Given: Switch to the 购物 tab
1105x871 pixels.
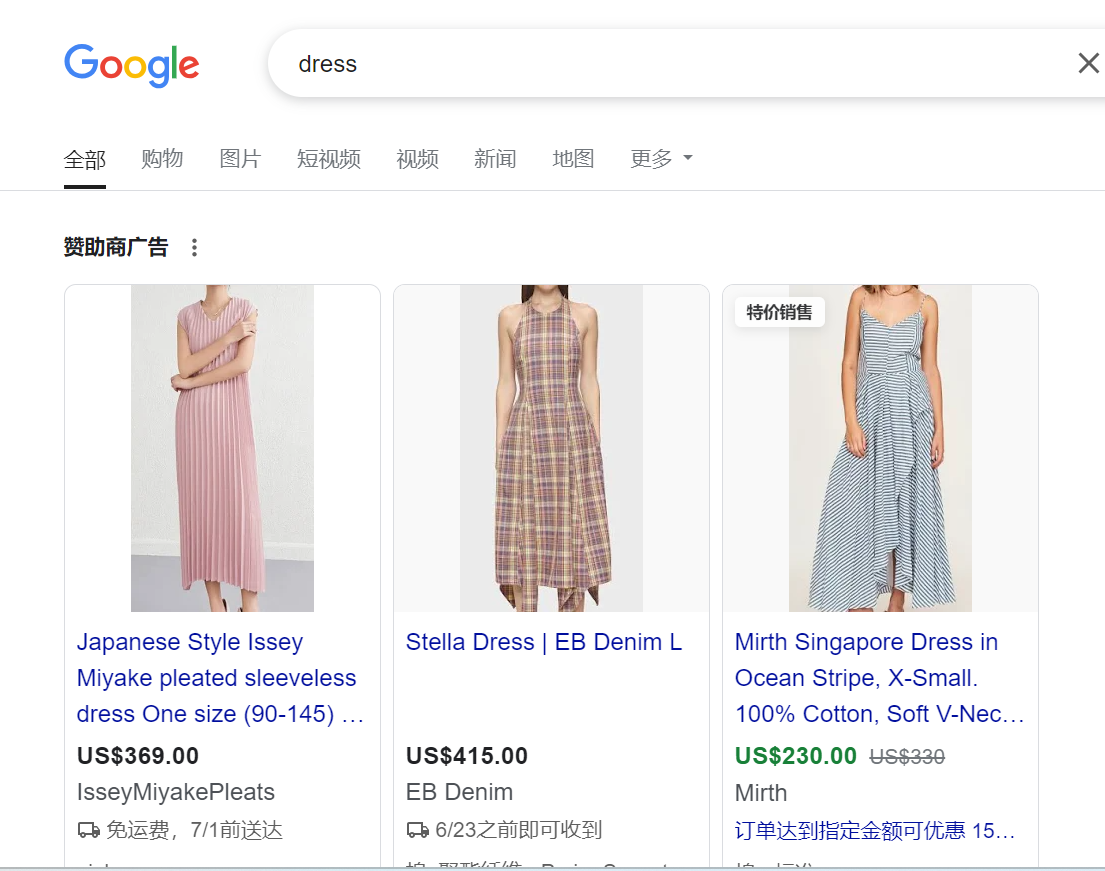Looking at the screenshot, I should click(162, 159).
